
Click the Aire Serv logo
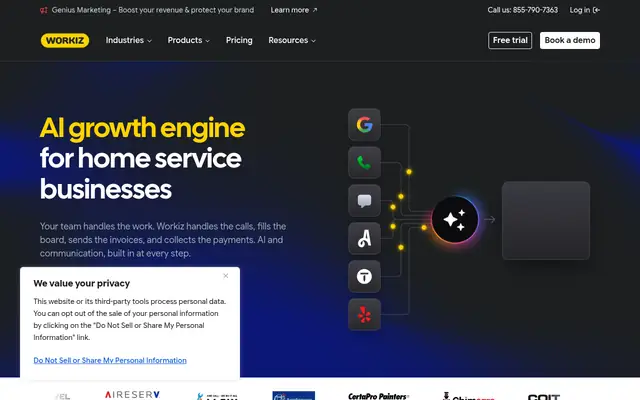[x=132, y=395]
